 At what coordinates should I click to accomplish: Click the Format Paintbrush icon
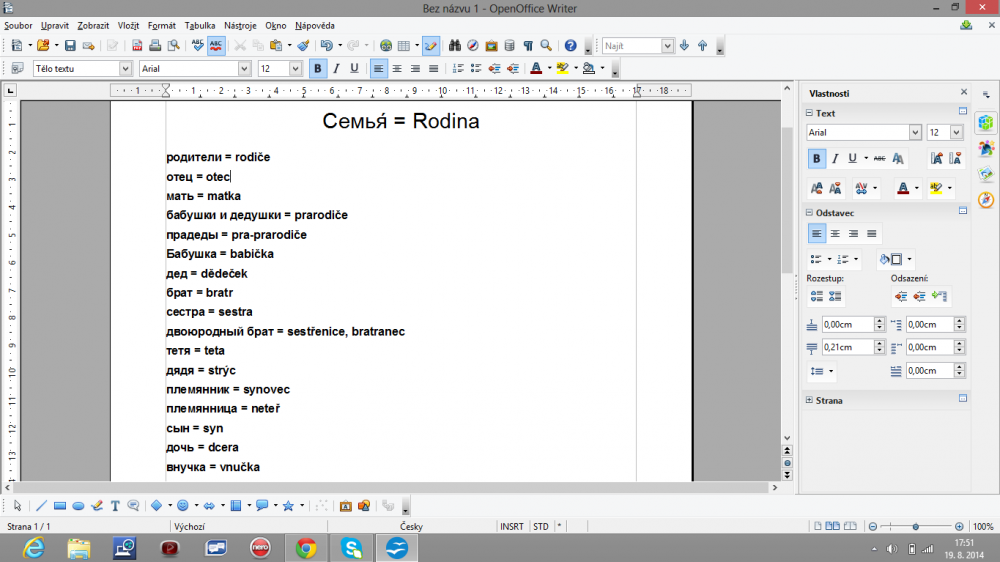[x=304, y=46]
